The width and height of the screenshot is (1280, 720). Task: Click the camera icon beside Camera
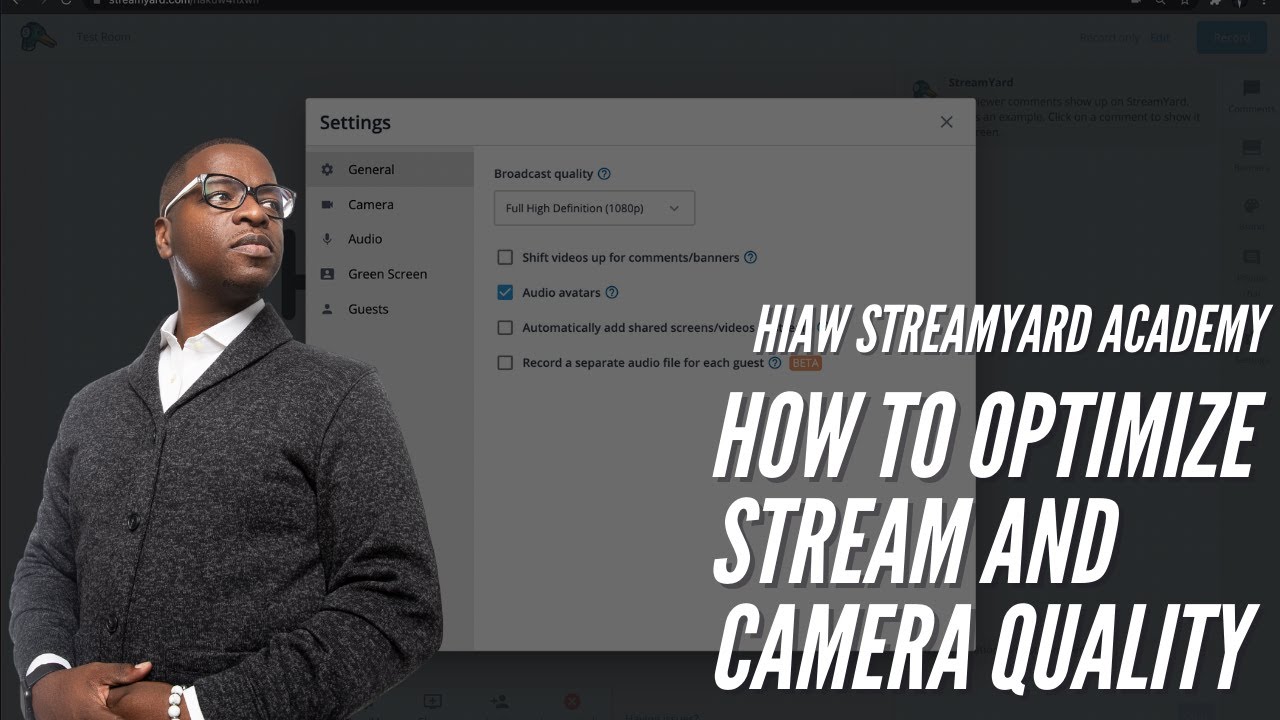click(x=327, y=204)
